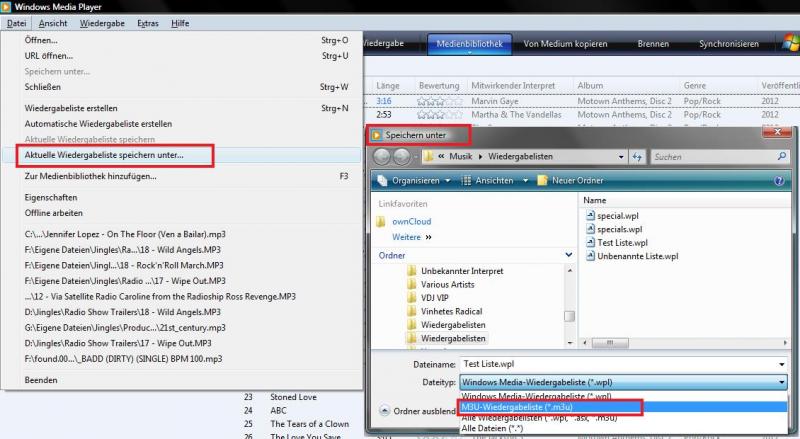Select the Test Liste.wpl file

pos(616,242)
